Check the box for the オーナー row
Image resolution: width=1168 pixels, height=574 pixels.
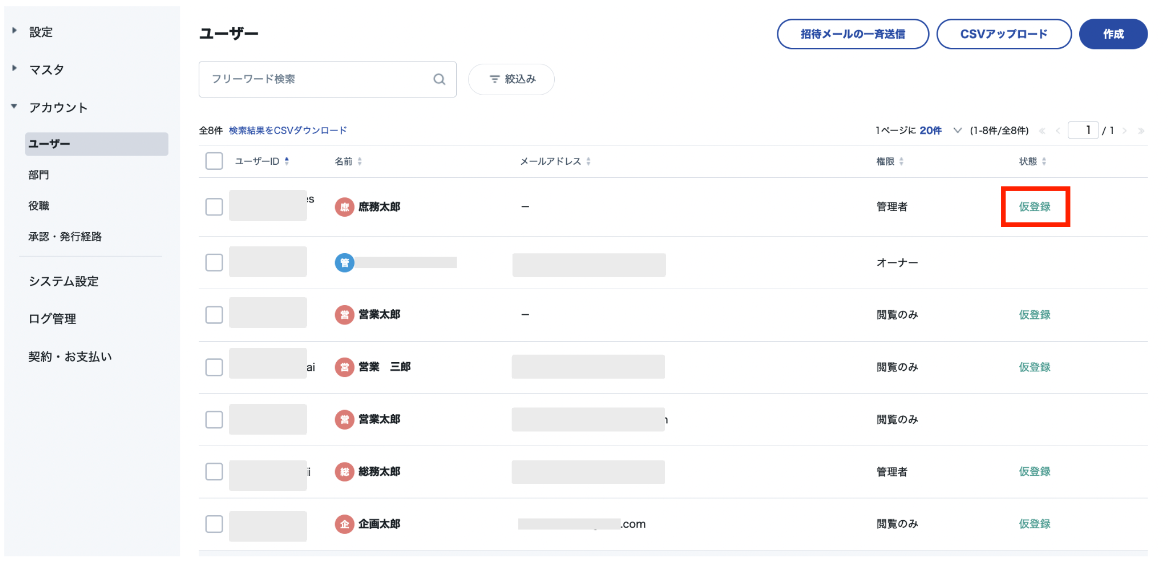point(214,263)
